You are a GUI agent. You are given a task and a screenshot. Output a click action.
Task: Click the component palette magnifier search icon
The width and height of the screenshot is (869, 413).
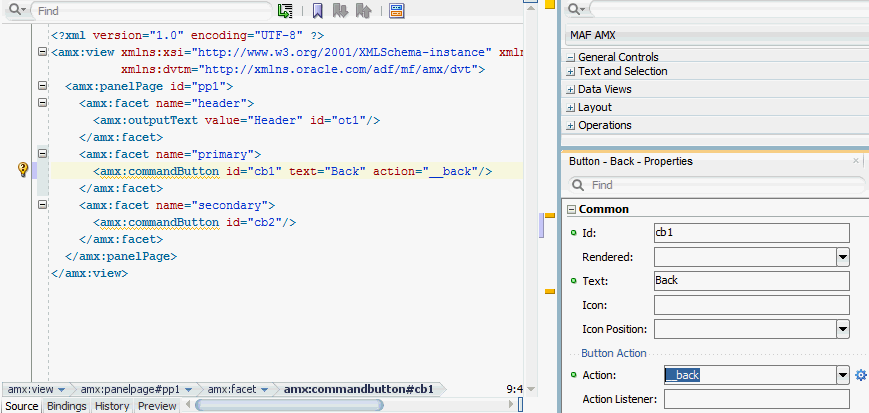(x=576, y=9)
